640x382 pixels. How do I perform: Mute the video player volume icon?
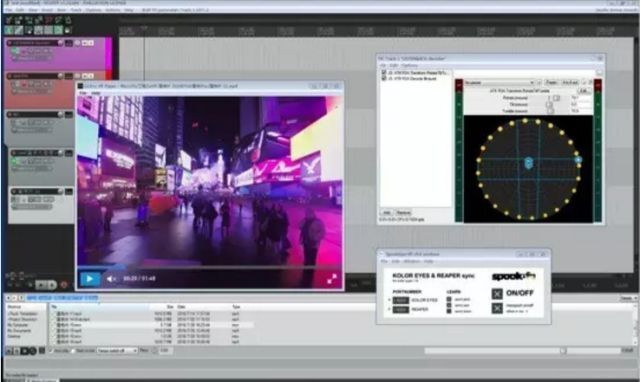tap(110, 279)
